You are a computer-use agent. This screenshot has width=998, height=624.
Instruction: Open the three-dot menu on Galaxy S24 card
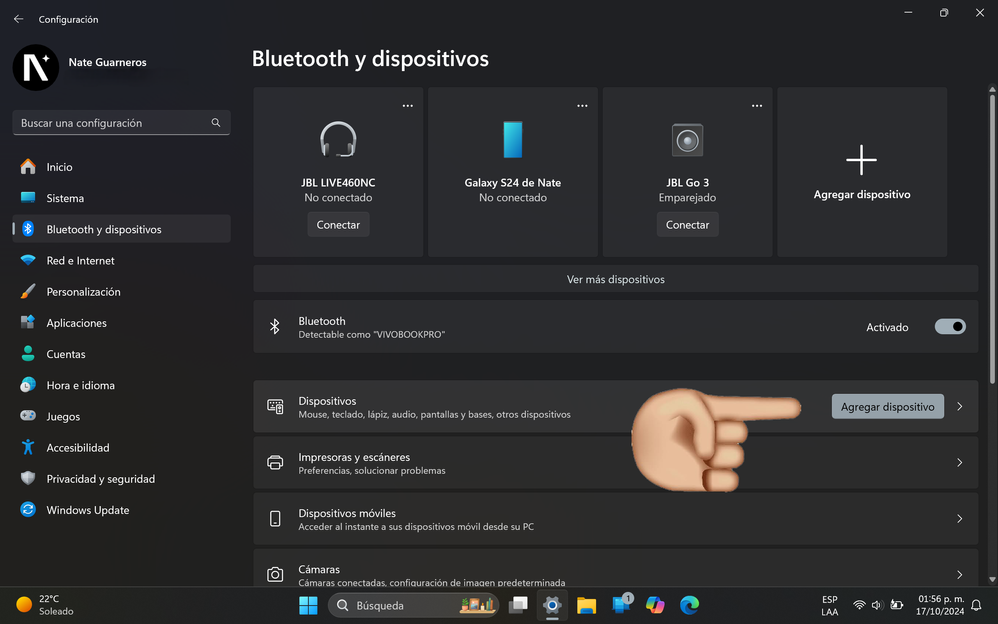coord(582,106)
